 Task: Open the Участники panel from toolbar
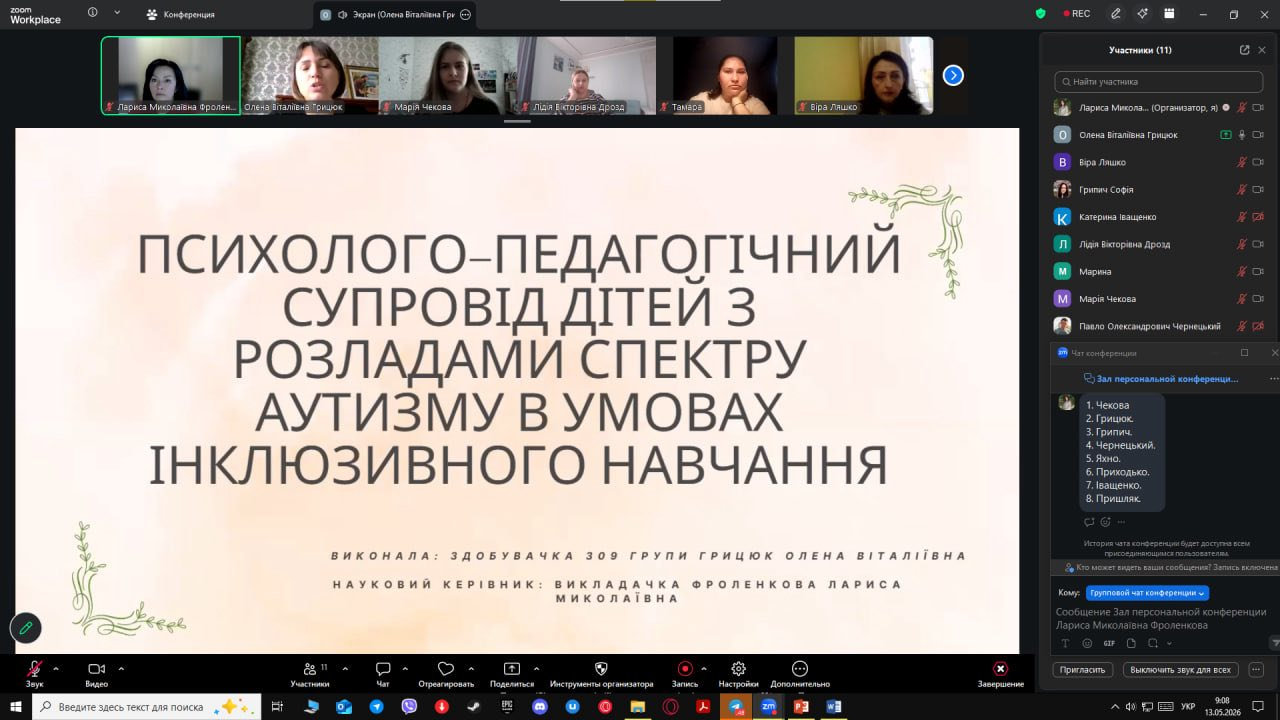(310, 673)
